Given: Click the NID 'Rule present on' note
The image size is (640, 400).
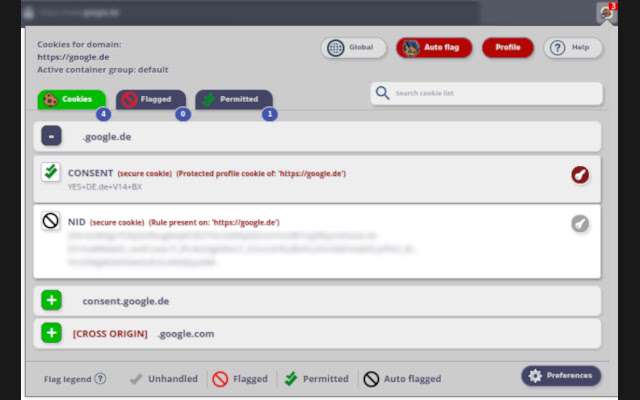Looking at the screenshot, I should tap(214, 222).
